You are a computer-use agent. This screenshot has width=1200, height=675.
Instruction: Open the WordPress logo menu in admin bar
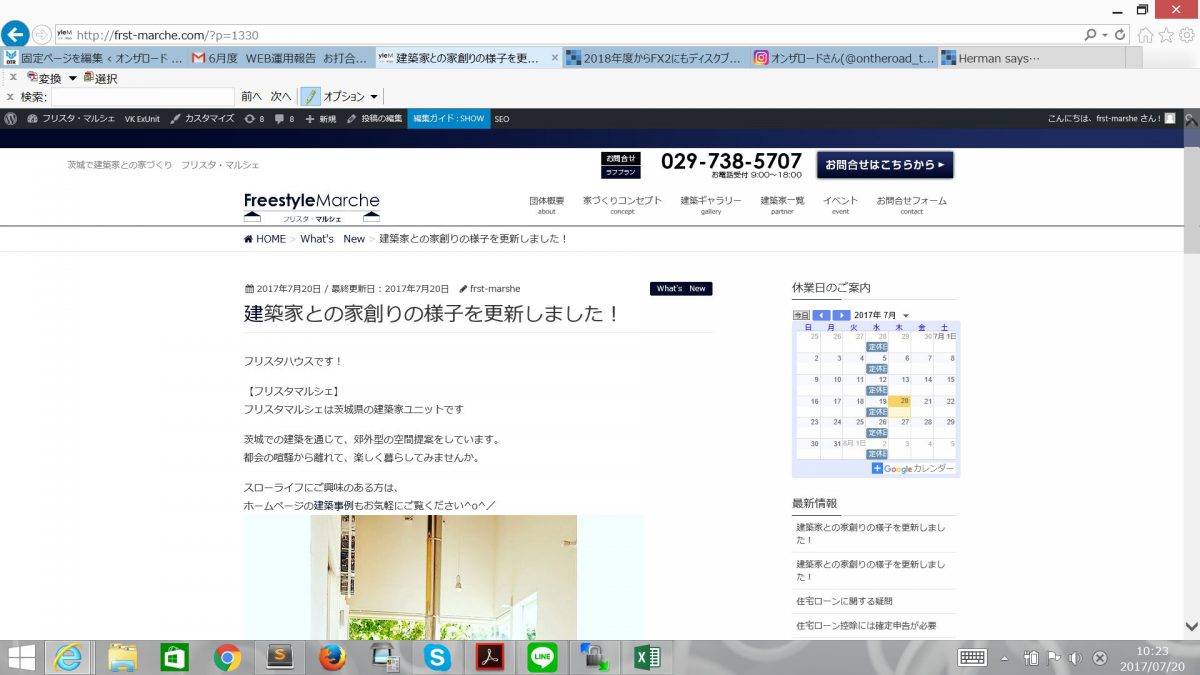click(x=11, y=118)
